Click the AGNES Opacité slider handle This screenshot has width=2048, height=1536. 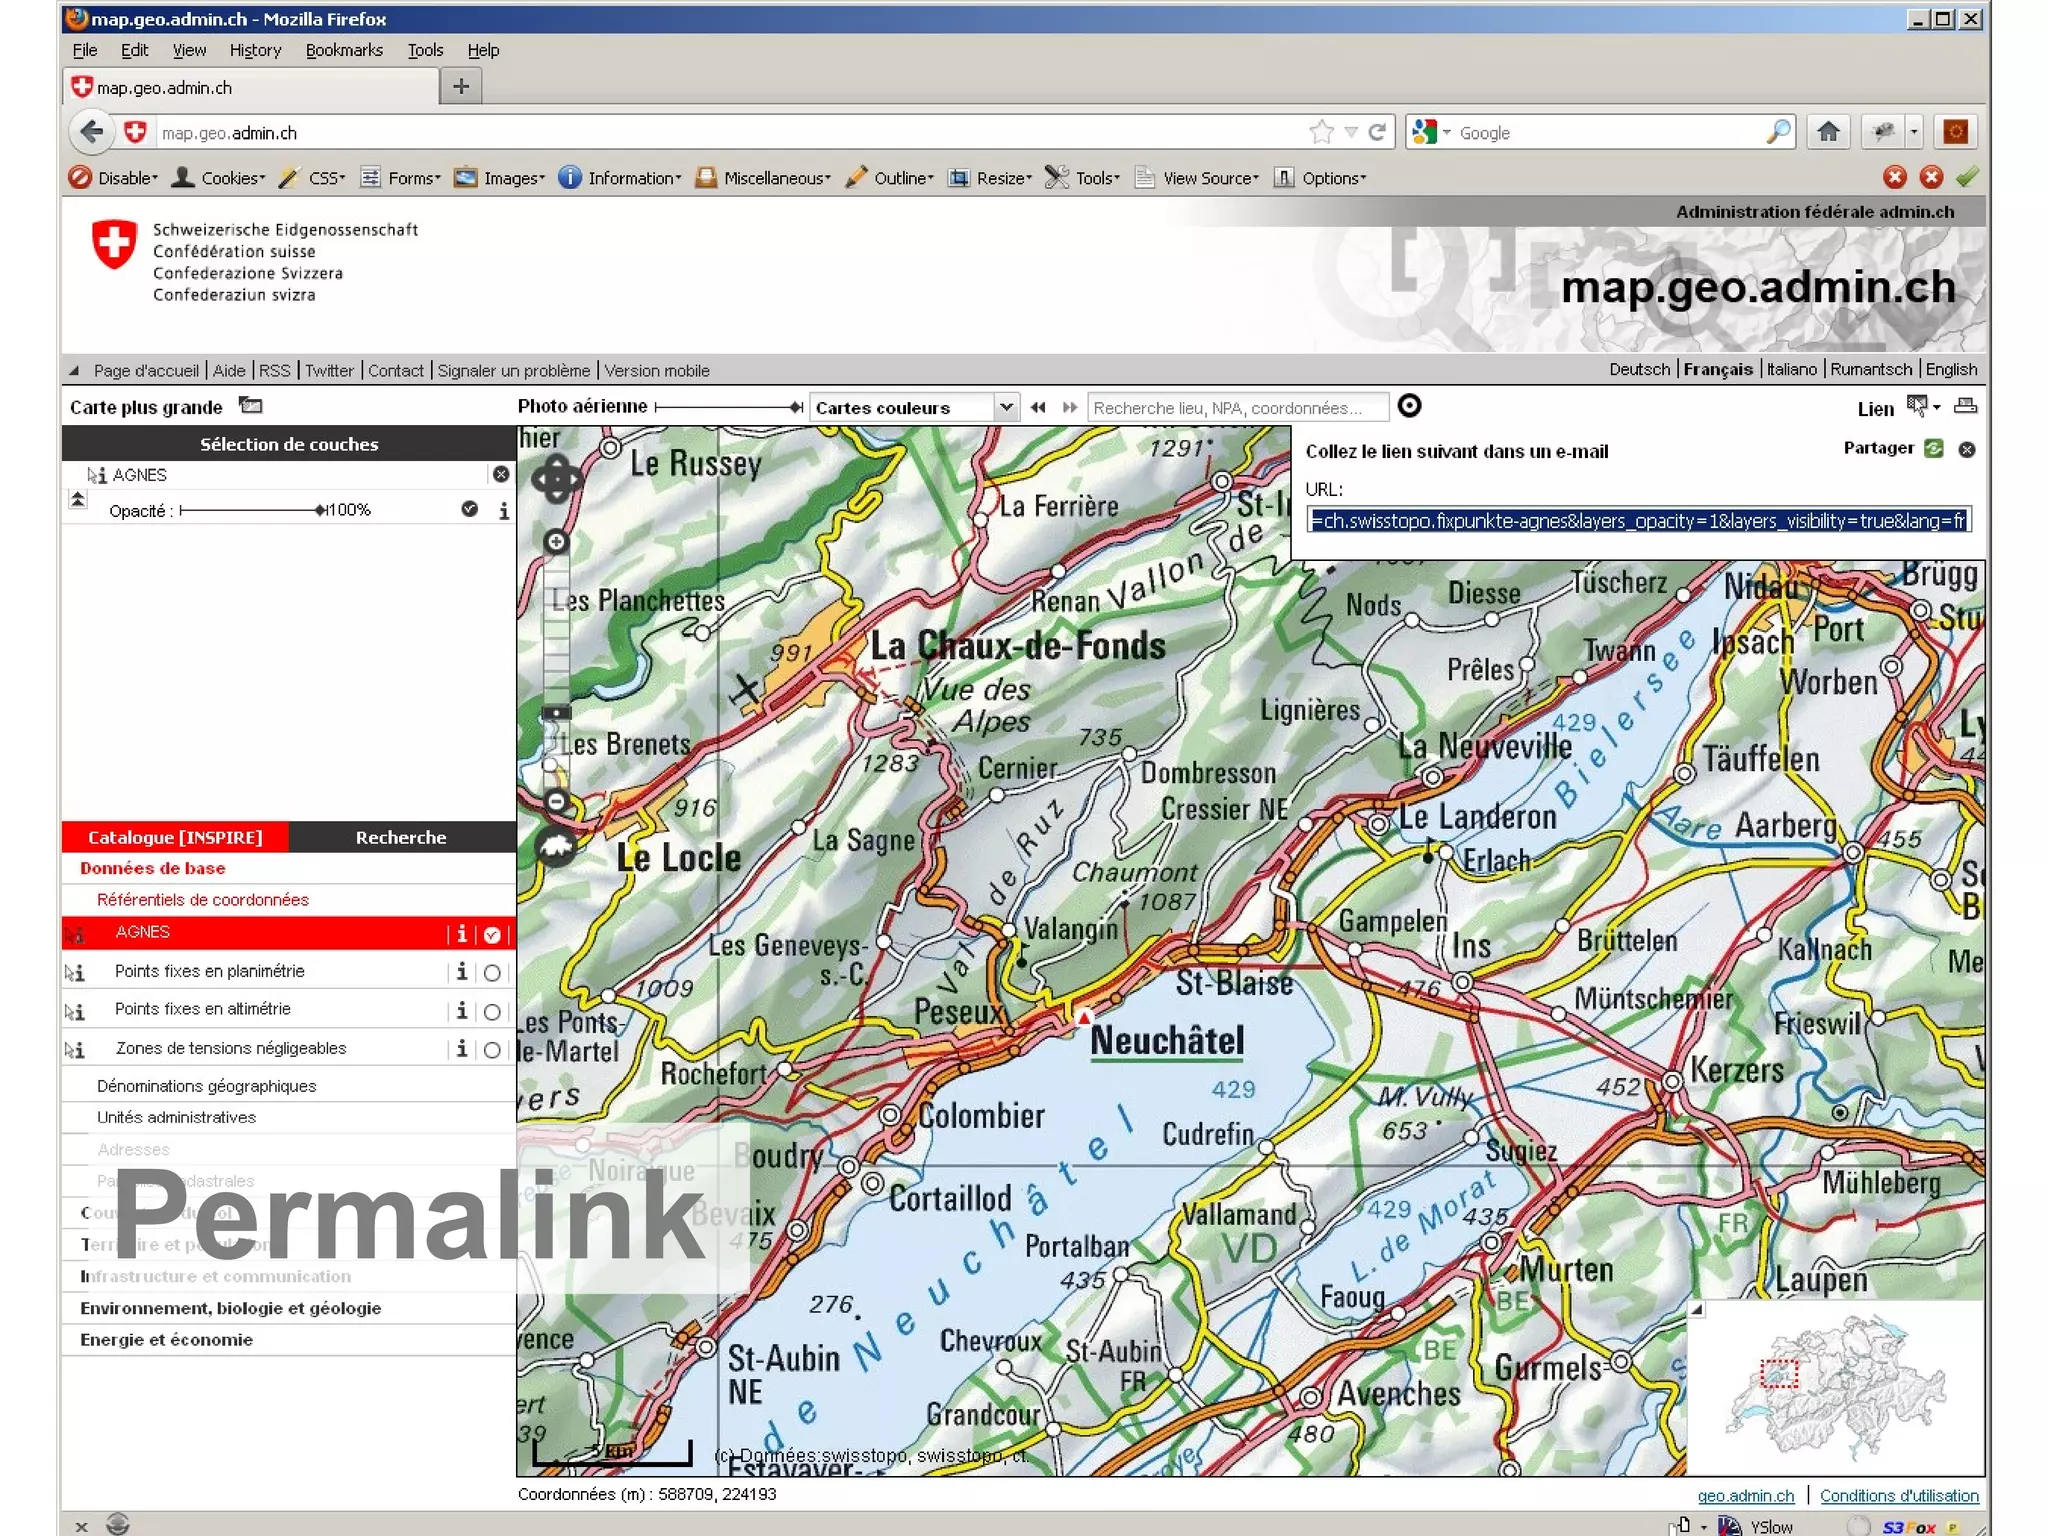[320, 510]
